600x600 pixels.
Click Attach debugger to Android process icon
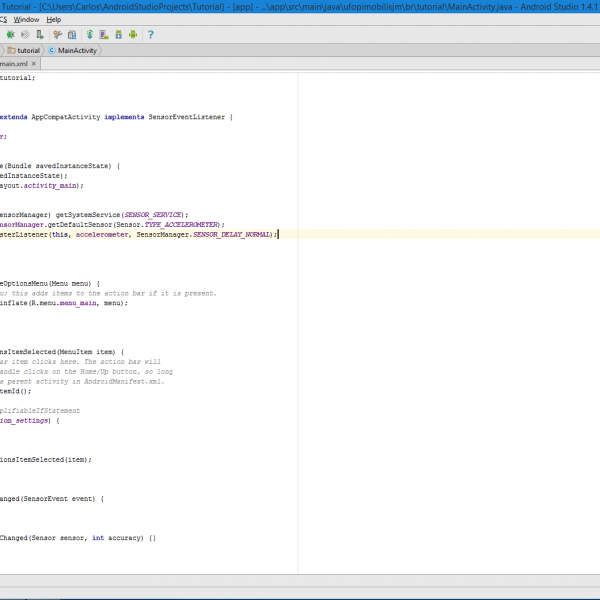pyautogui.click(x=39, y=35)
